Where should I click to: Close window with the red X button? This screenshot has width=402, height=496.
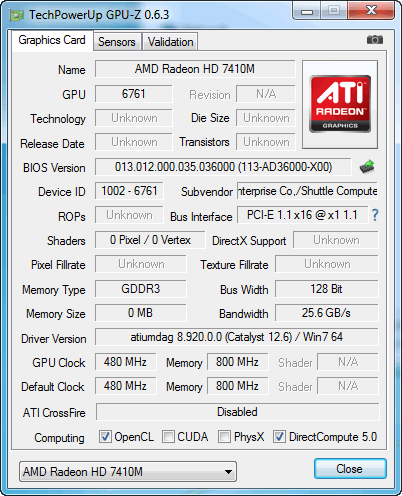pos(371,11)
